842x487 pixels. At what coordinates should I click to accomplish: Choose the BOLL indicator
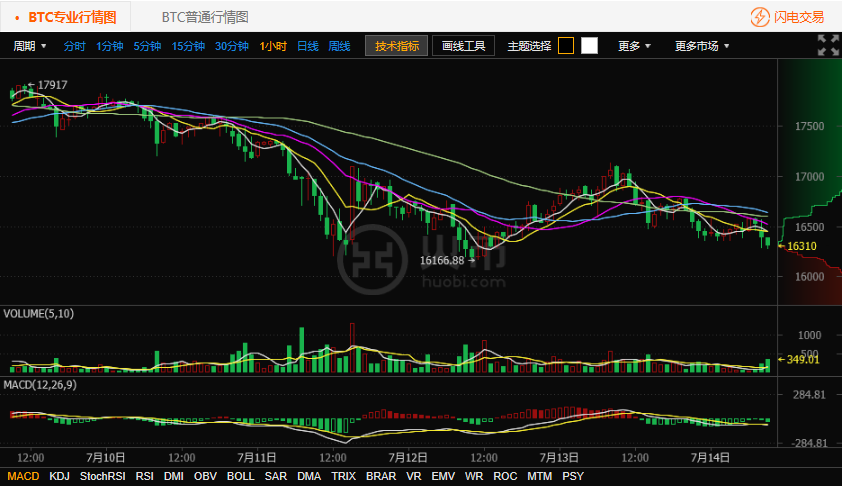coord(240,476)
